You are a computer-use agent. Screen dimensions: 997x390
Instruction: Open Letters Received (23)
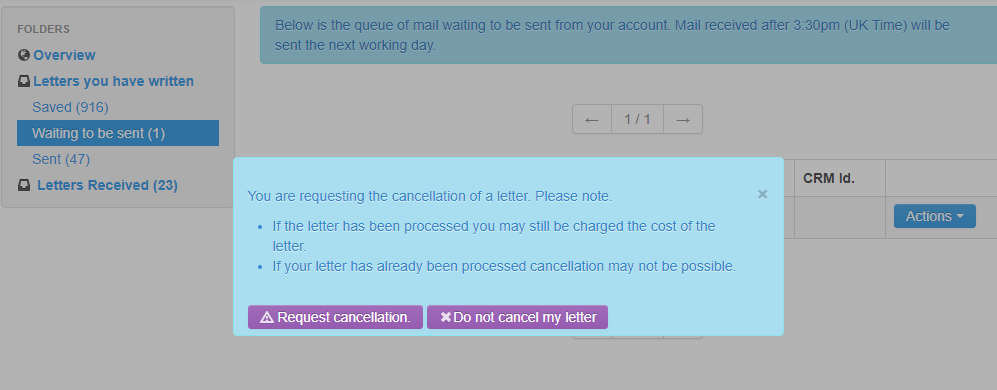107,185
